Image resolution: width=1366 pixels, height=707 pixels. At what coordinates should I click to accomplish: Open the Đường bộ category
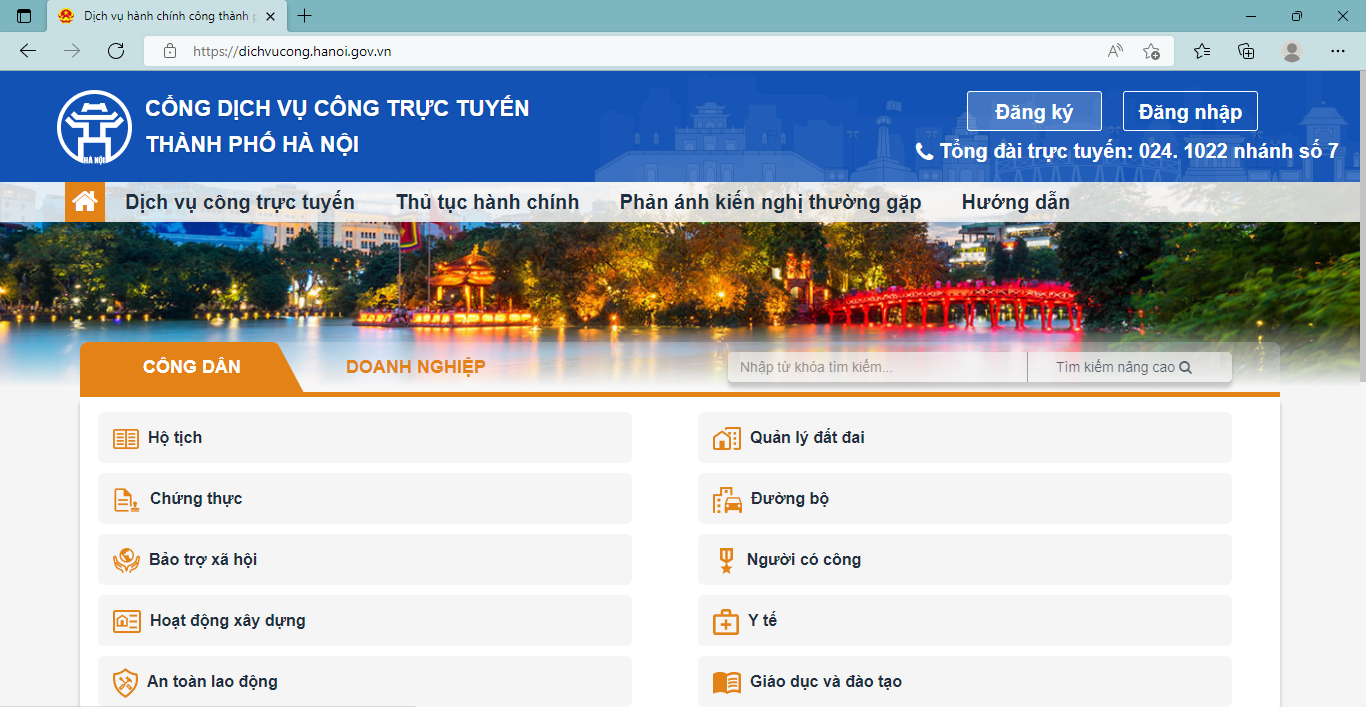965,499
